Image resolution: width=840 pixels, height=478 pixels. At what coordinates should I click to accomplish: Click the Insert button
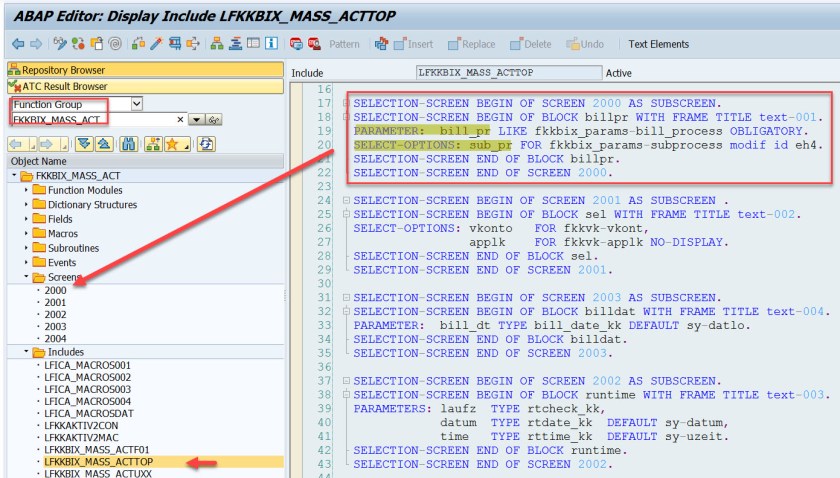coord(414,44)
